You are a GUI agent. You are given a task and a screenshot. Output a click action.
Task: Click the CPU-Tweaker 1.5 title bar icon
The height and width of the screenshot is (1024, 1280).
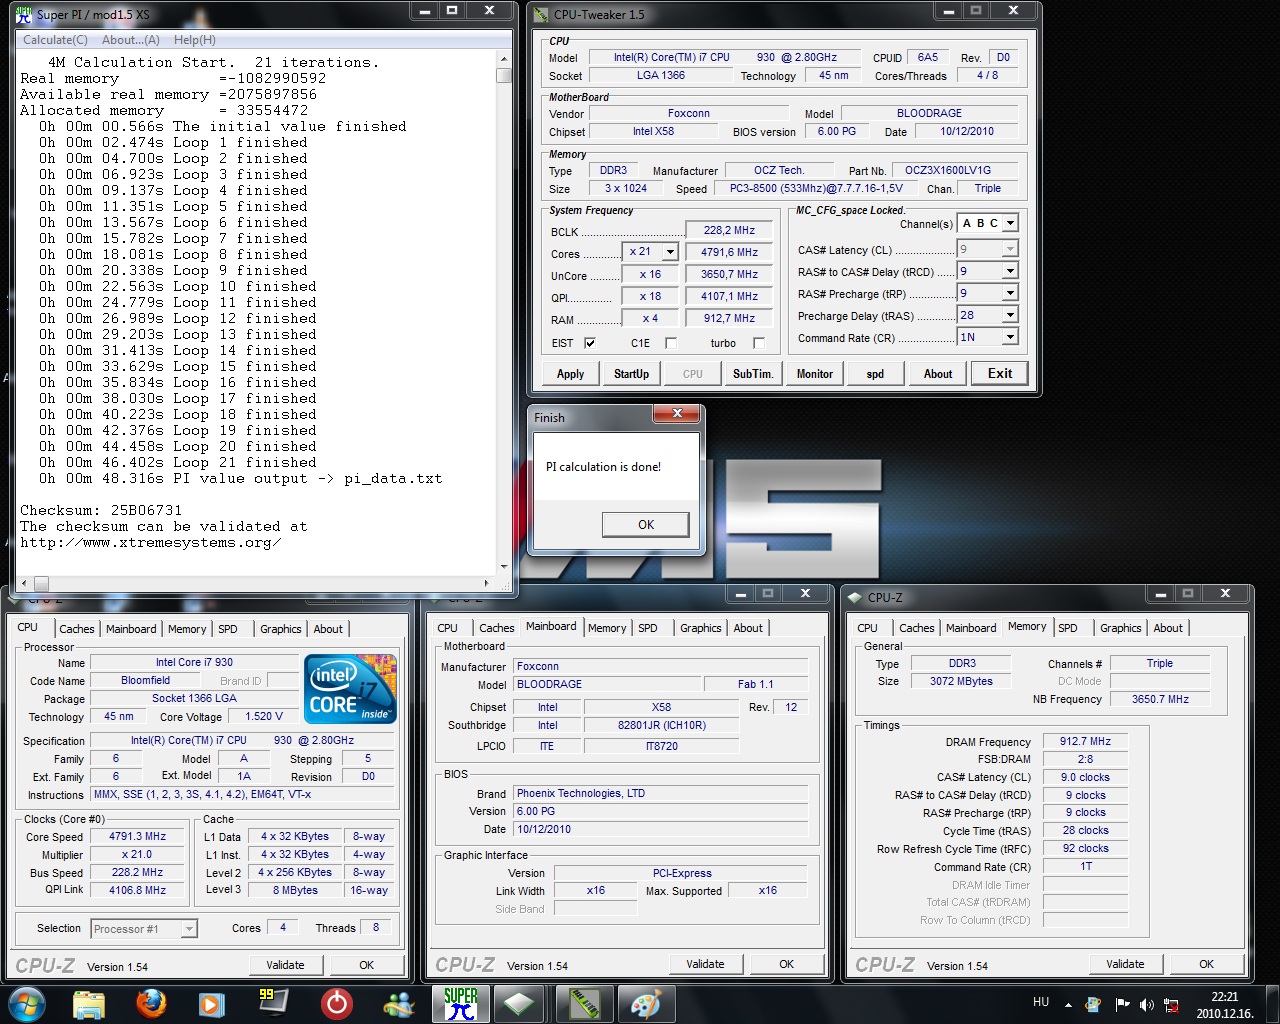[x=541, y=15]
